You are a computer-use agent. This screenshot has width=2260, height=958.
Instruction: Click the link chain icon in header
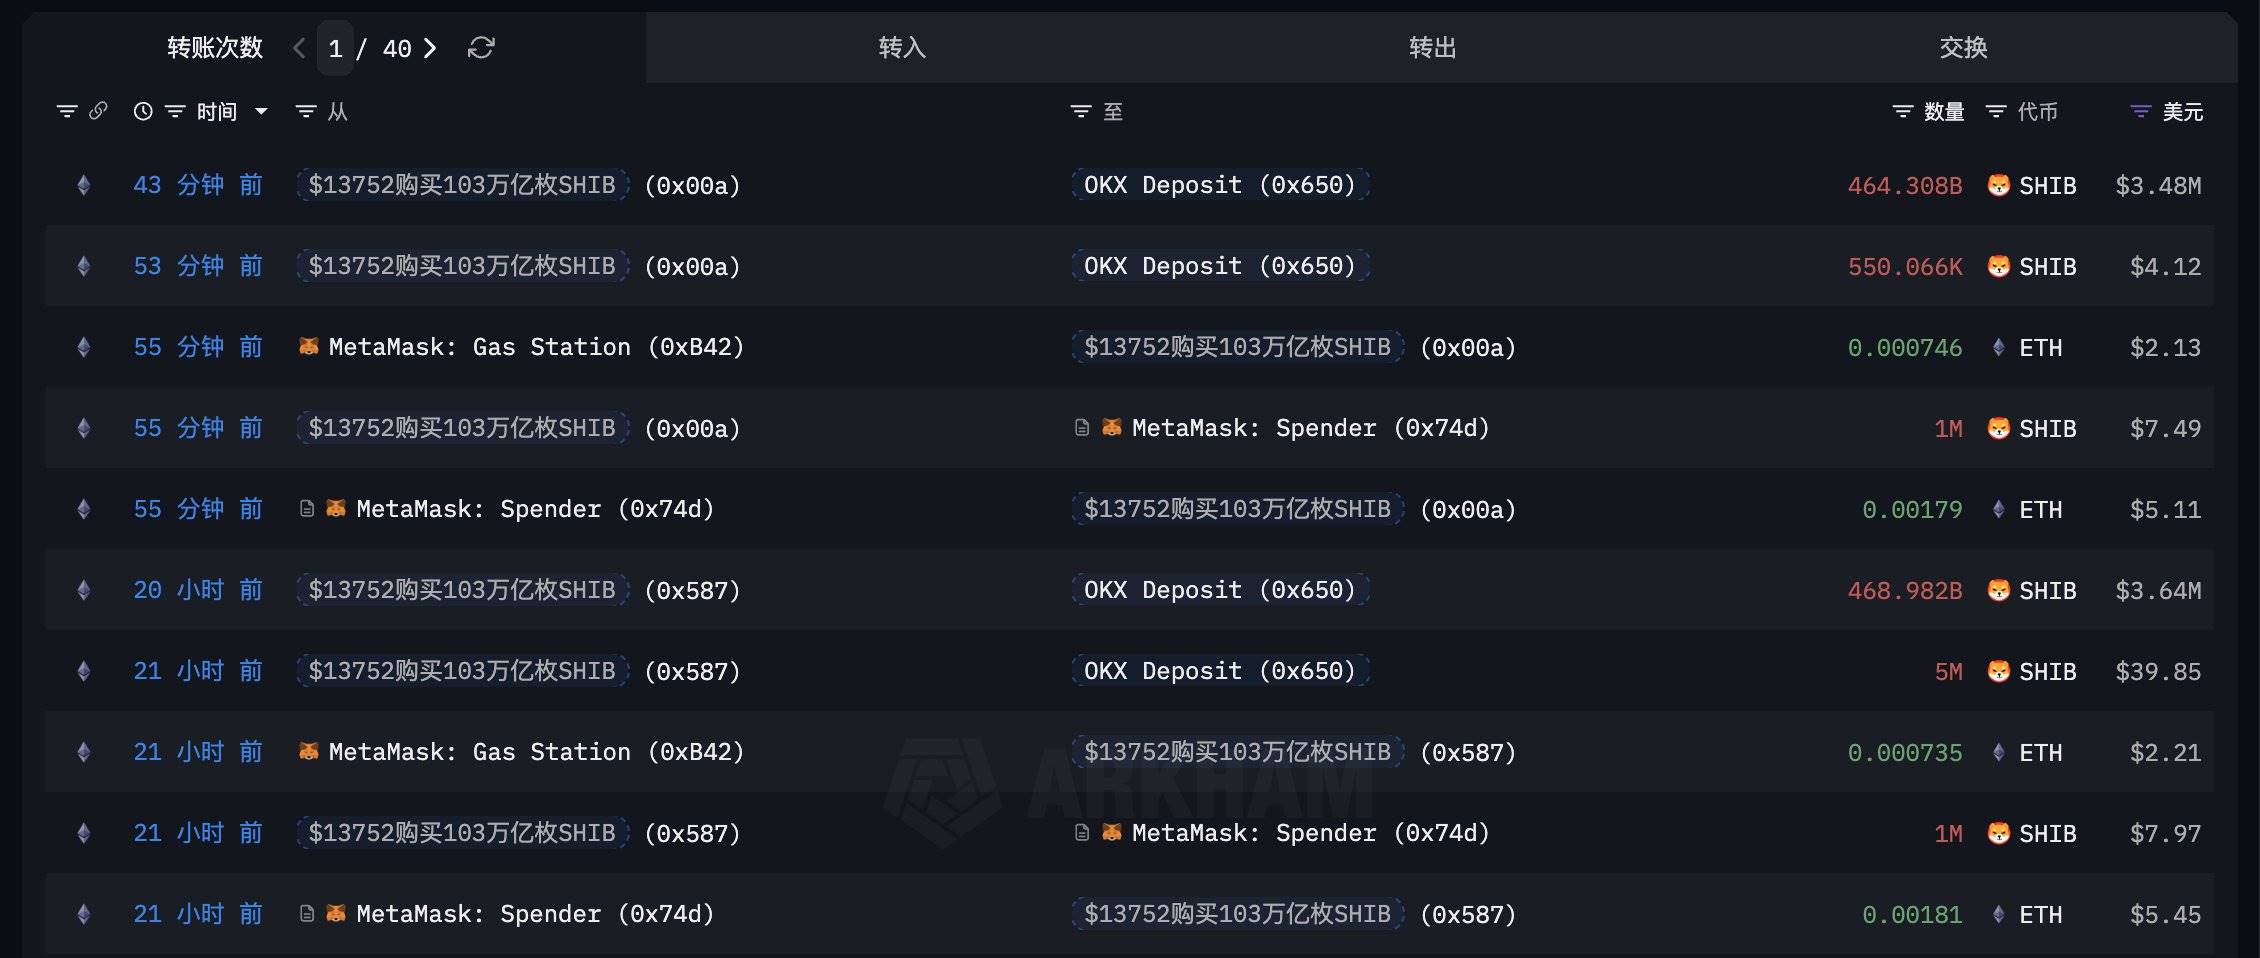pyautogui.click(x=98, y=111)
